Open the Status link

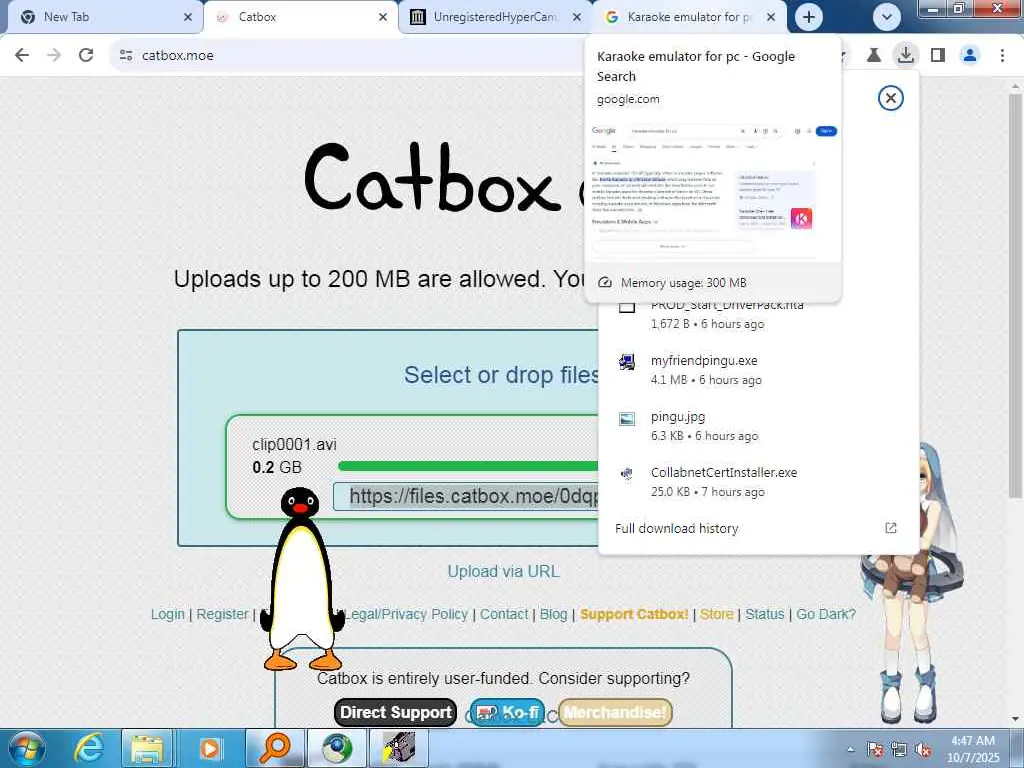(x=765, y=615)
